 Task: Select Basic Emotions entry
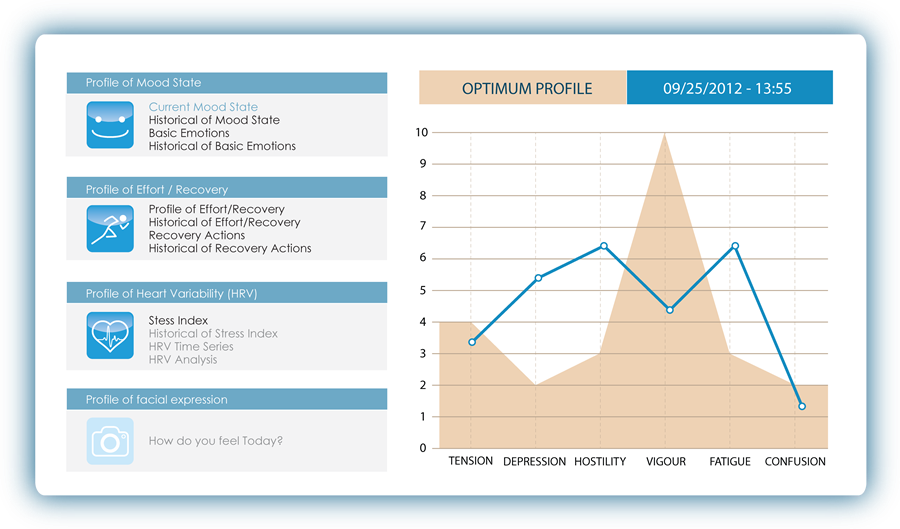click(x=189, y=133)
